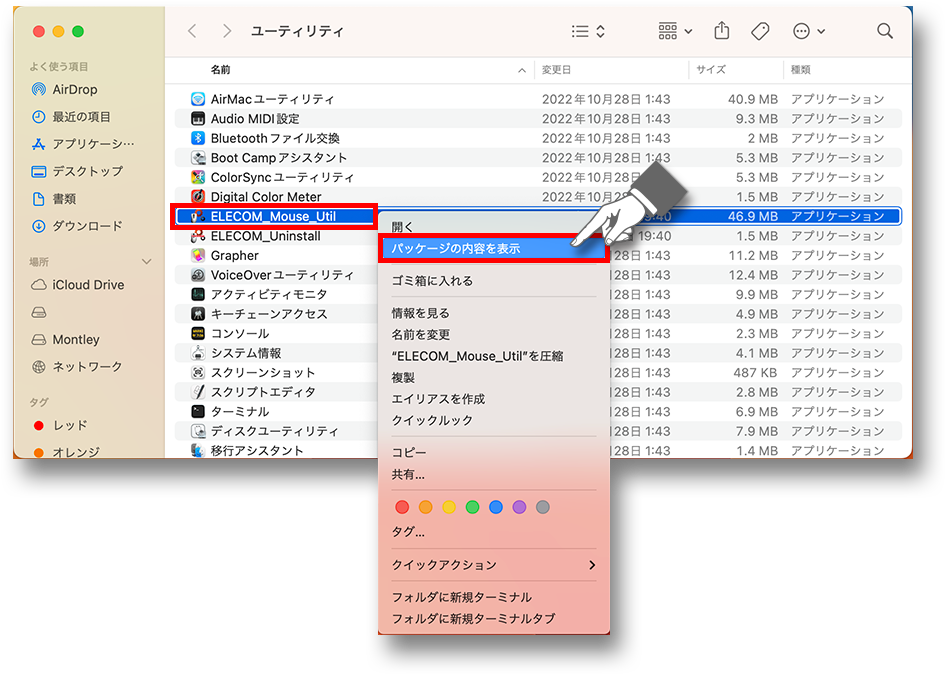The height and width of the screenshot is (676, 947).
Task: Select the Digital Color Meter app icon
Action: point(197,196)
